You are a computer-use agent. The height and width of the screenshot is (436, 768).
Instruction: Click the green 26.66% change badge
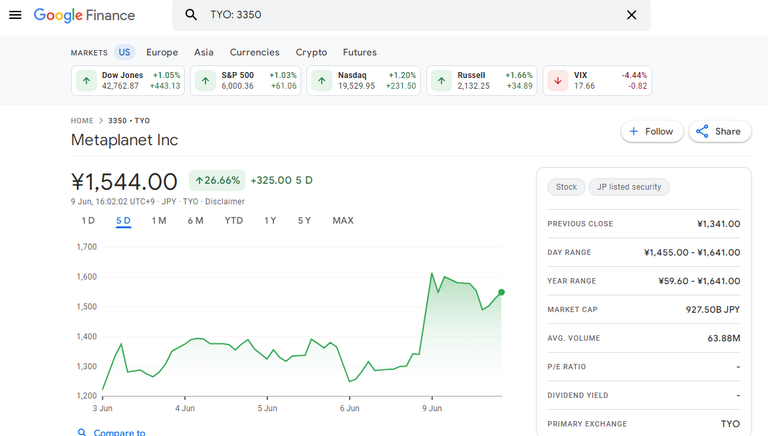(x=217, y=180)
